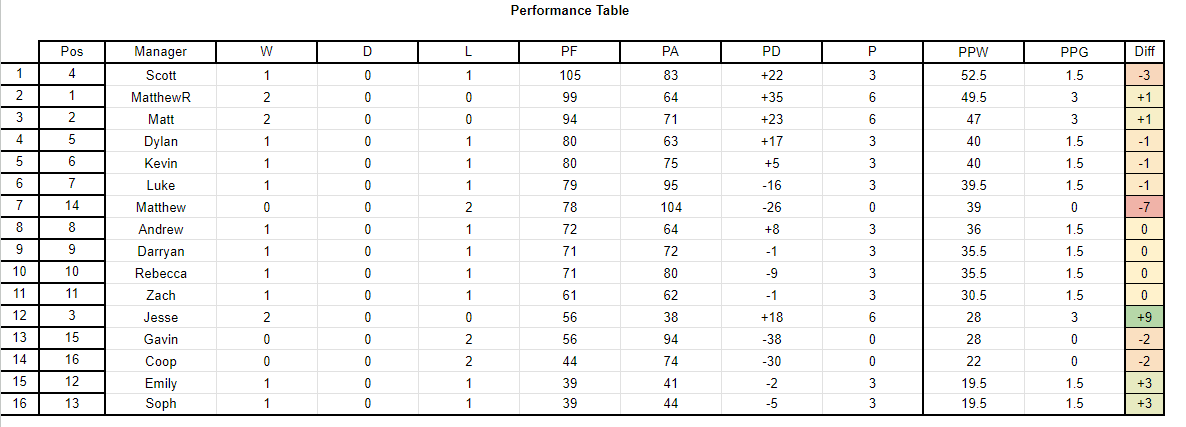Click Jesse's green +9 Diff cell
The height and width of the screenshot is (427, 1186).
pyautogui.click(x=1144, y=317)
